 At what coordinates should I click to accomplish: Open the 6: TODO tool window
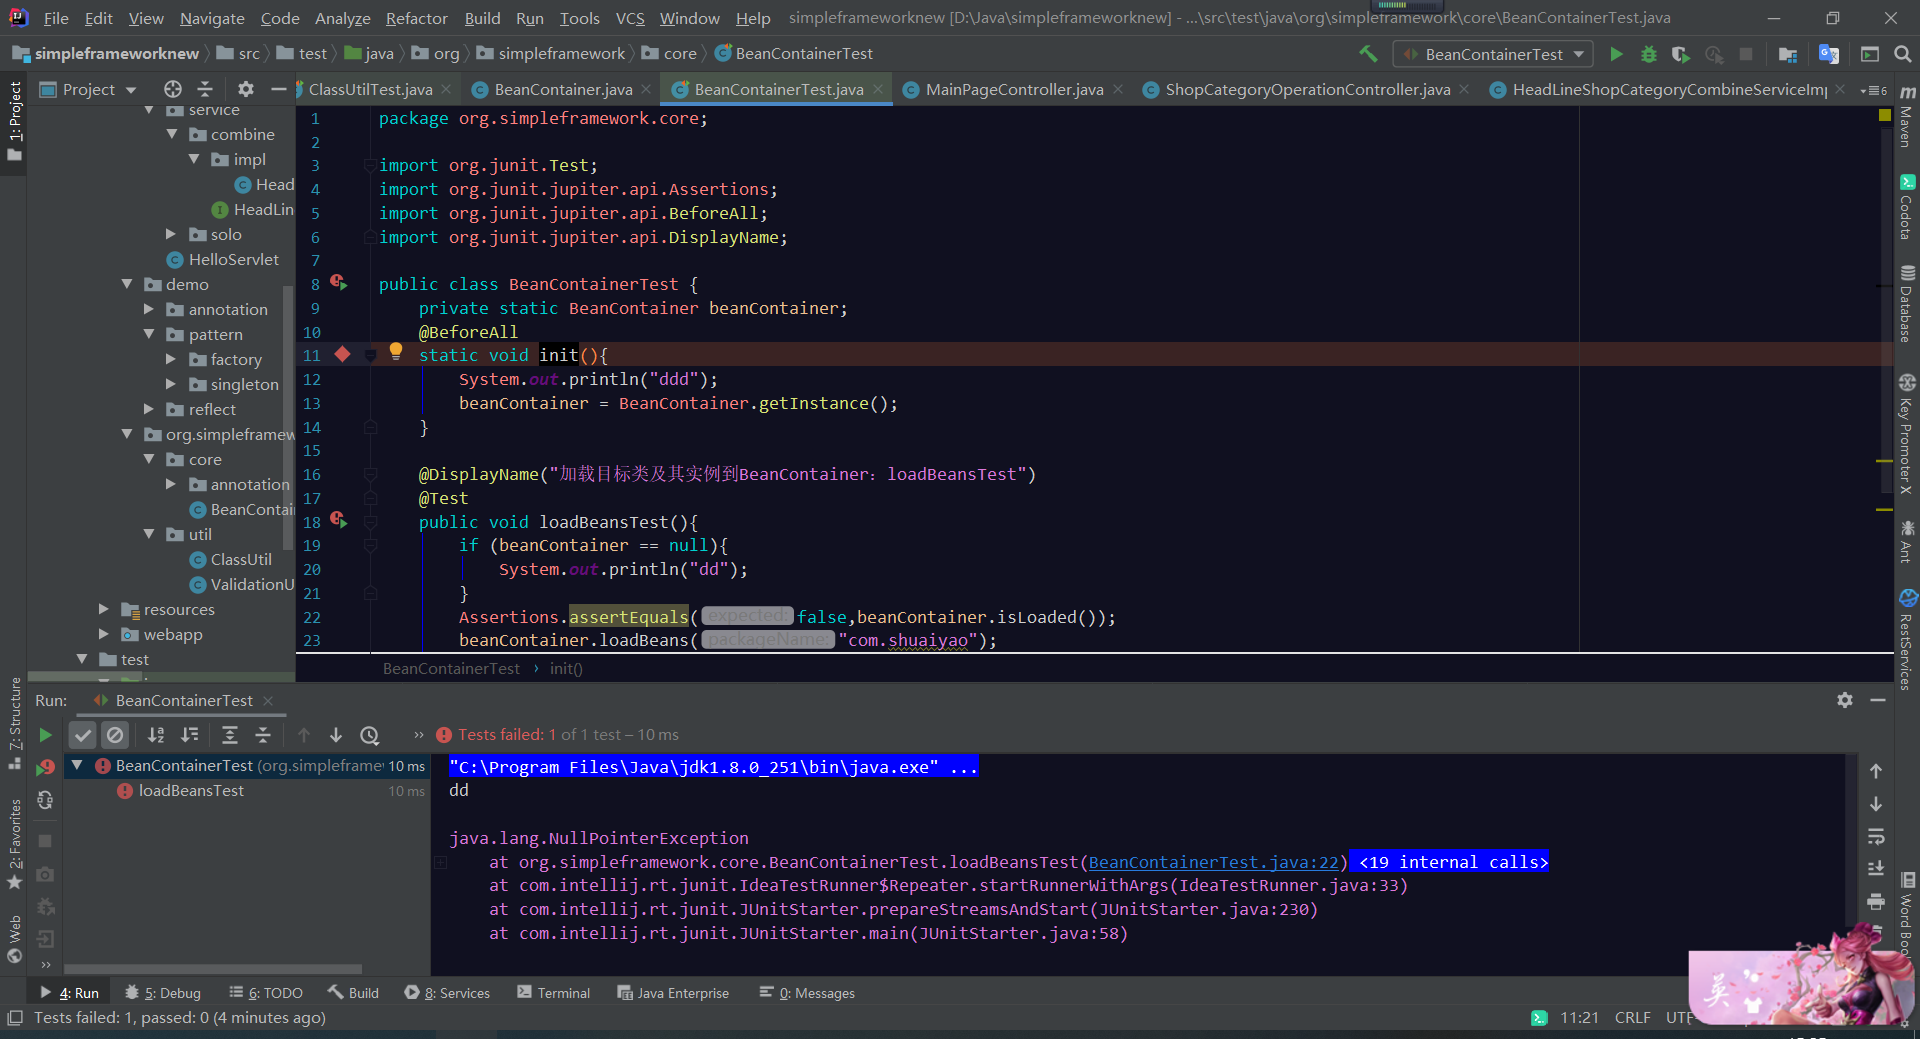click(266, 993)
